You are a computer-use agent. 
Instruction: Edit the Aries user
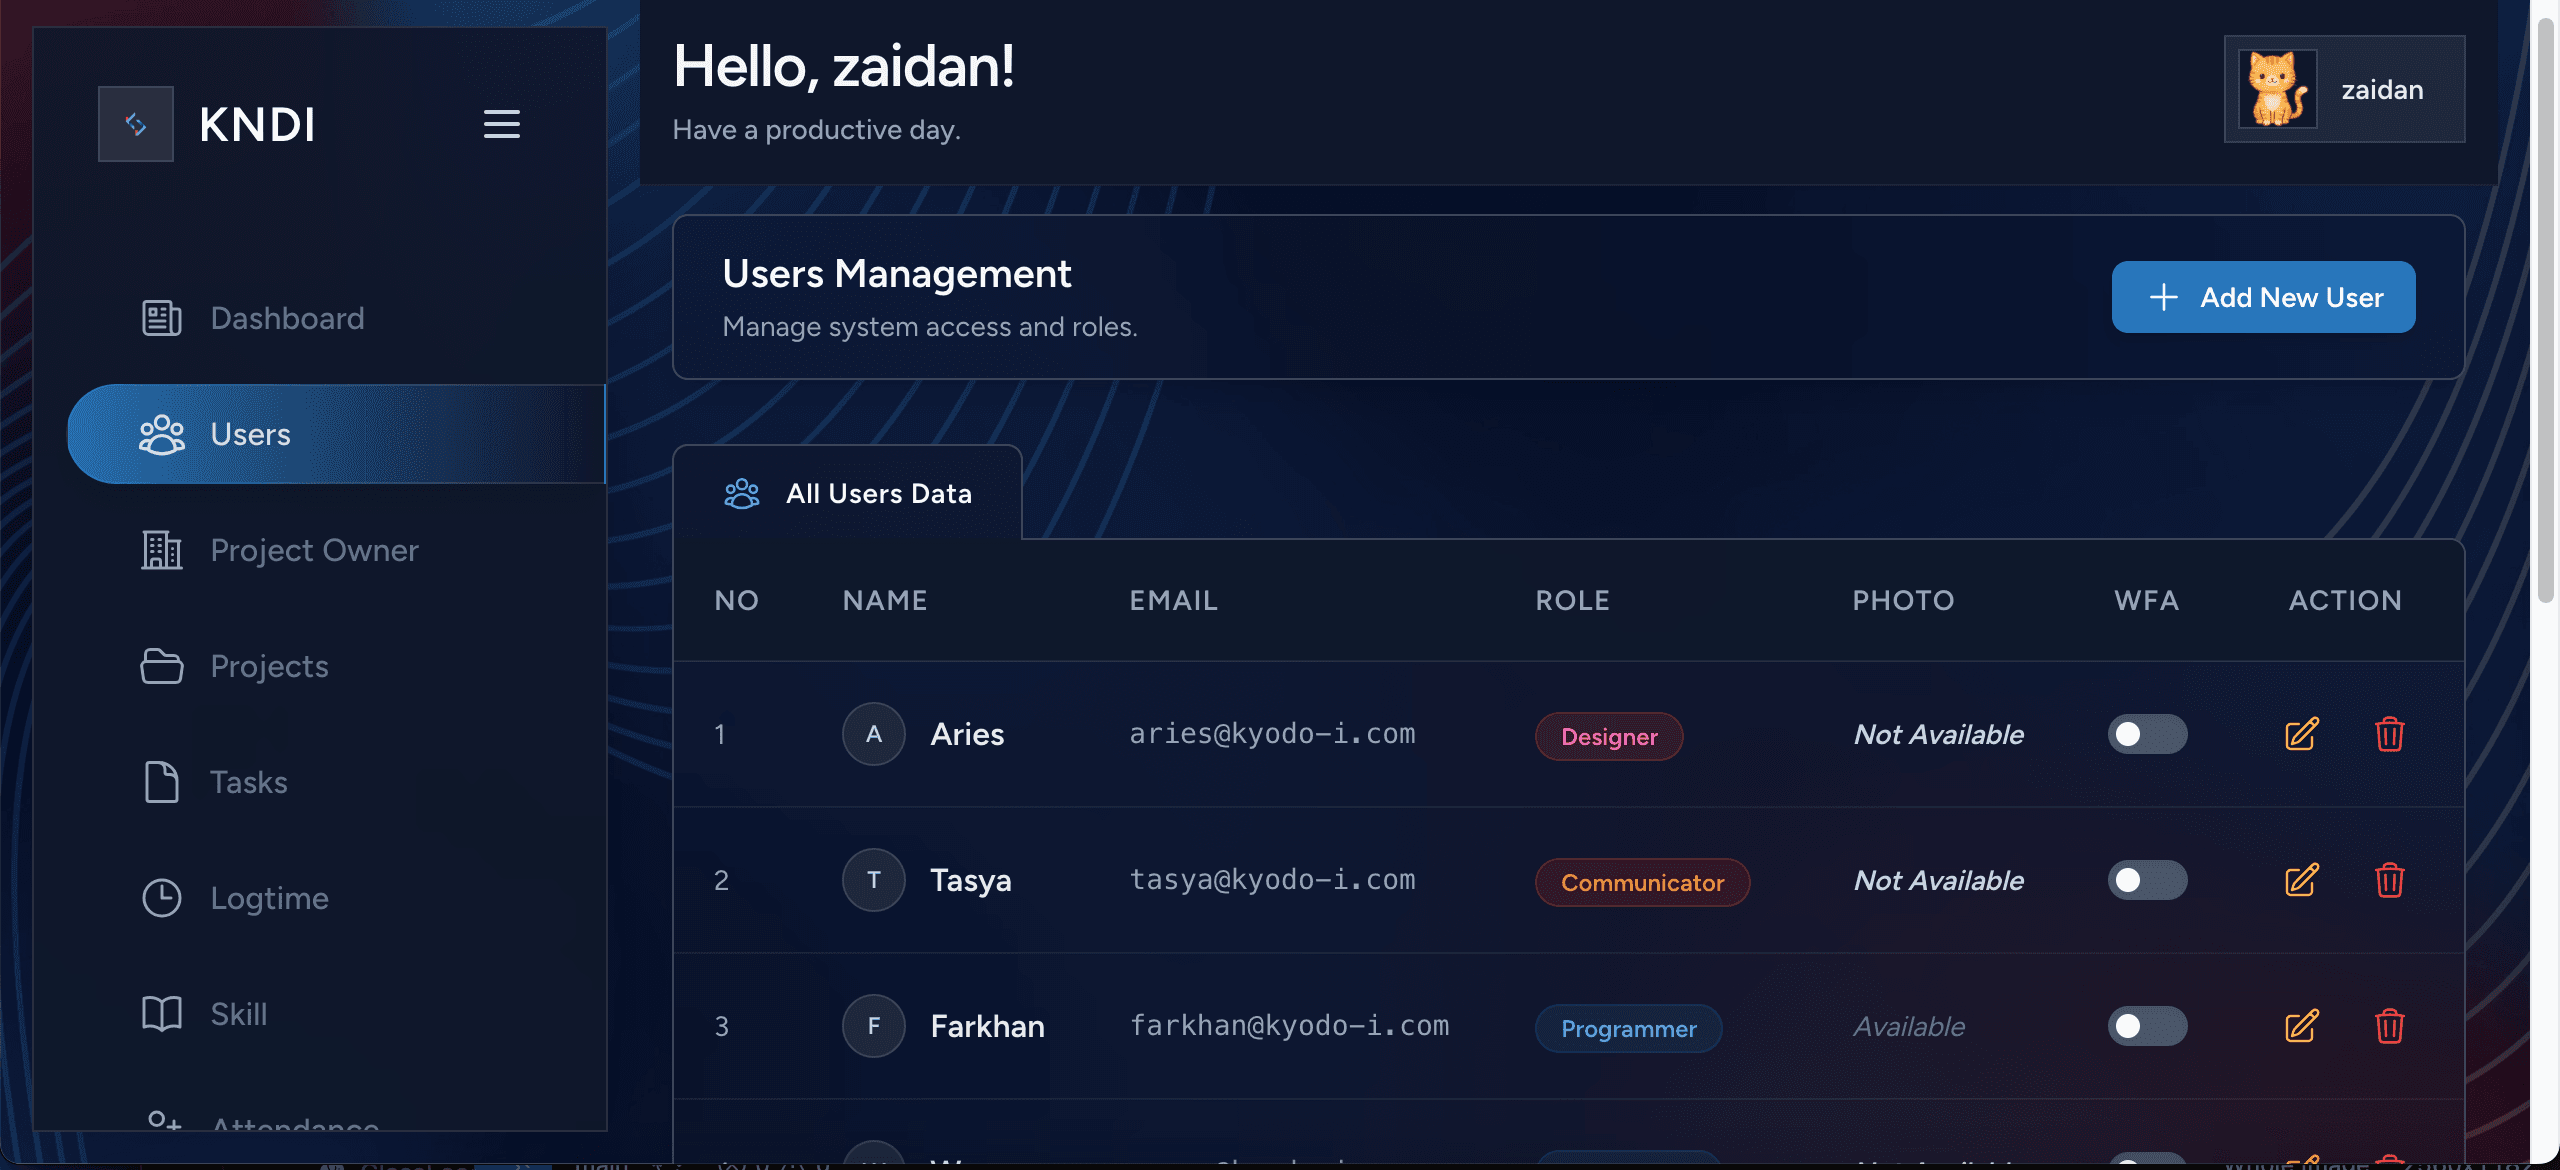(x=2301, y=734)
